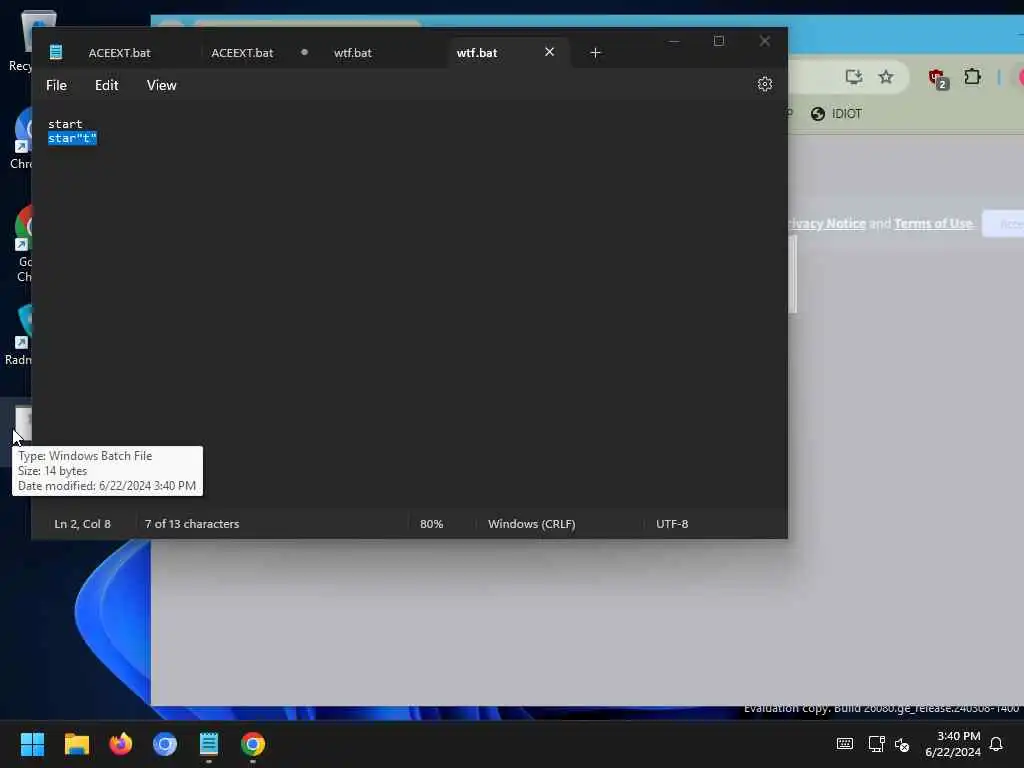This screenshot has width=1024, height=768.
Task: Open the red shield extension icon in Chrome
Action: coord(938,78)
